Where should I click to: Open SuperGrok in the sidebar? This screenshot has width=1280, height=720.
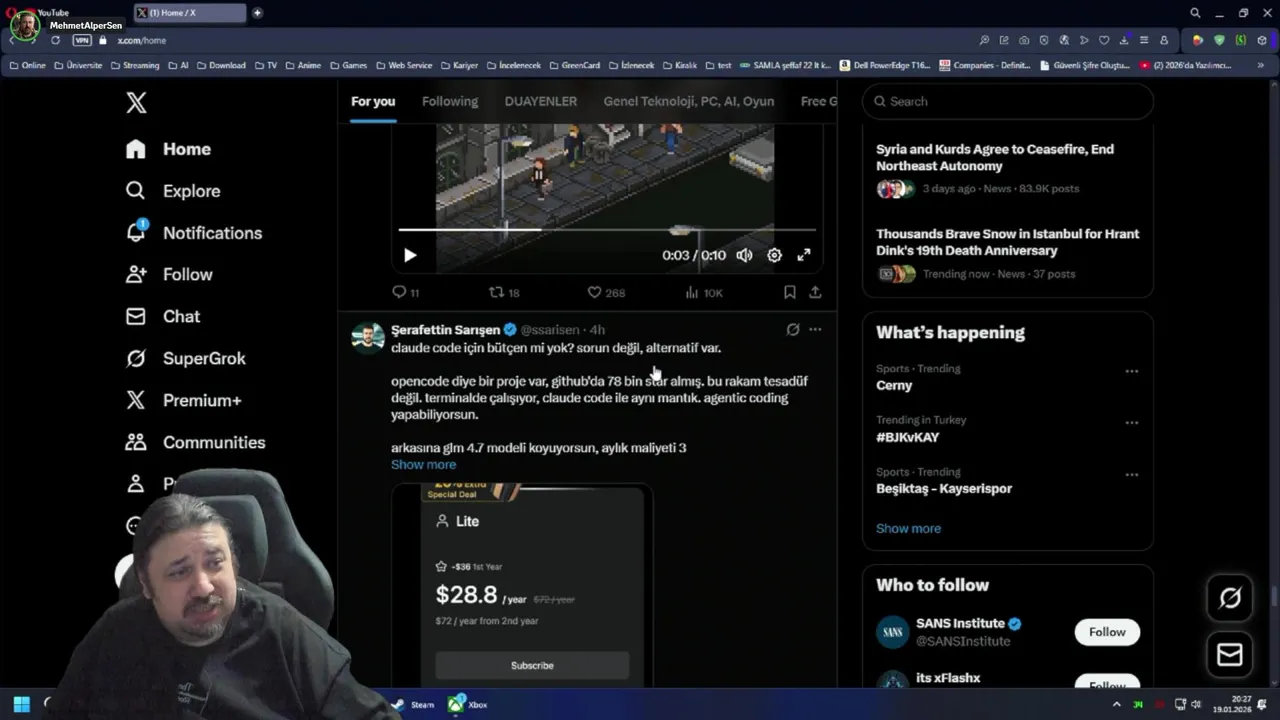[185, 358]
